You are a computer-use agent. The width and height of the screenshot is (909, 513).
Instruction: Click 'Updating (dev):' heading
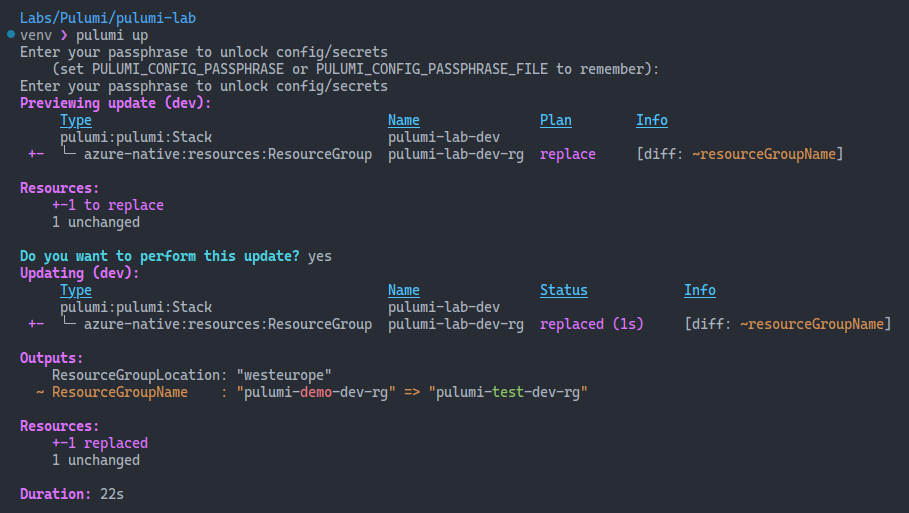coord(79,273)
